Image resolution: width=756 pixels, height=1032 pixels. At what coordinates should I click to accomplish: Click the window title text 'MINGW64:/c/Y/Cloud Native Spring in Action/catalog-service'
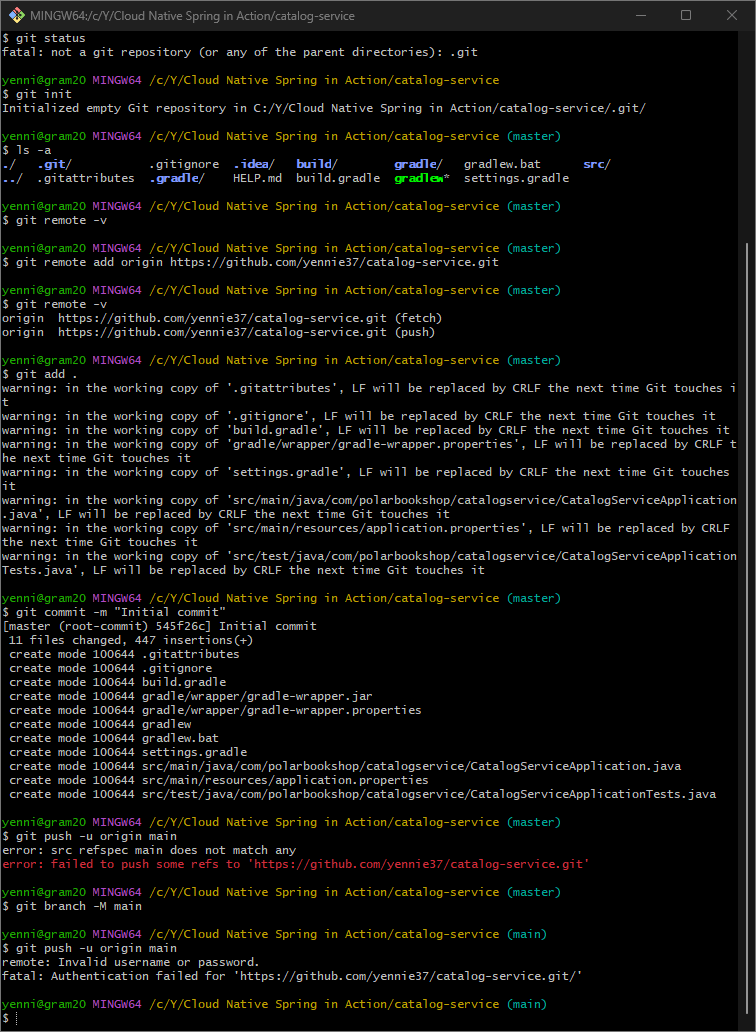pos(192,16)
